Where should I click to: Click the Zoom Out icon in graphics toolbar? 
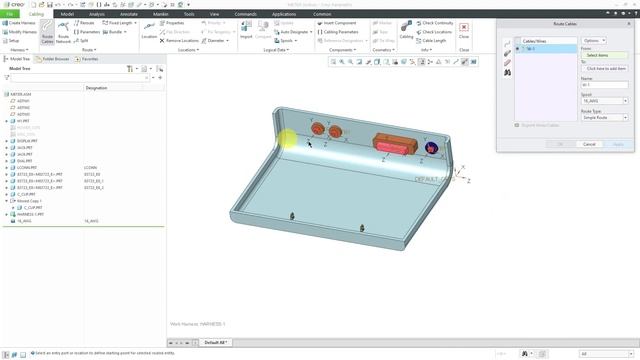coord(350,62)
